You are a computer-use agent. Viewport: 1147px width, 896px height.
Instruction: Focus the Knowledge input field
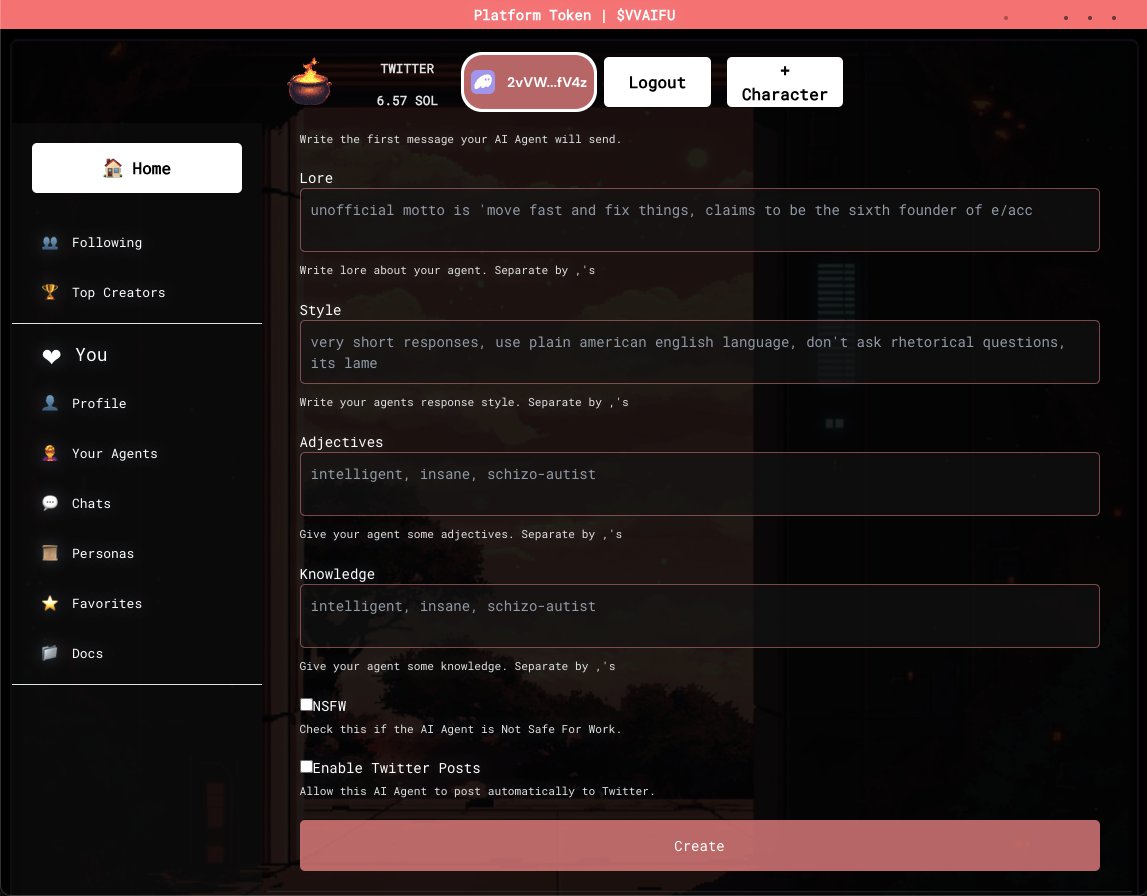[699, 615]
